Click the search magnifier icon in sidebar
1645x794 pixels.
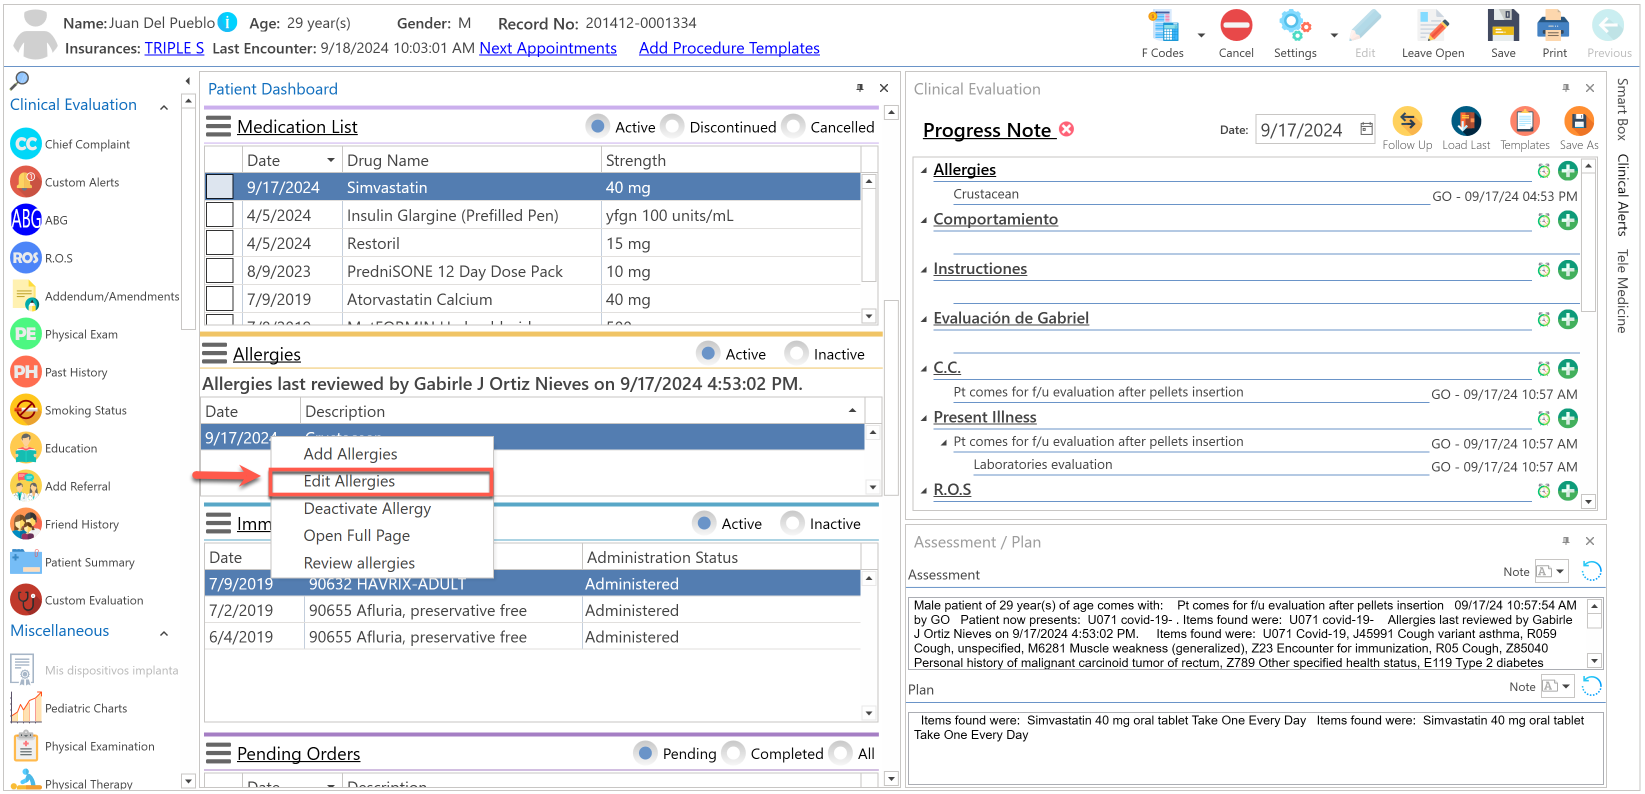pos(19,80)
